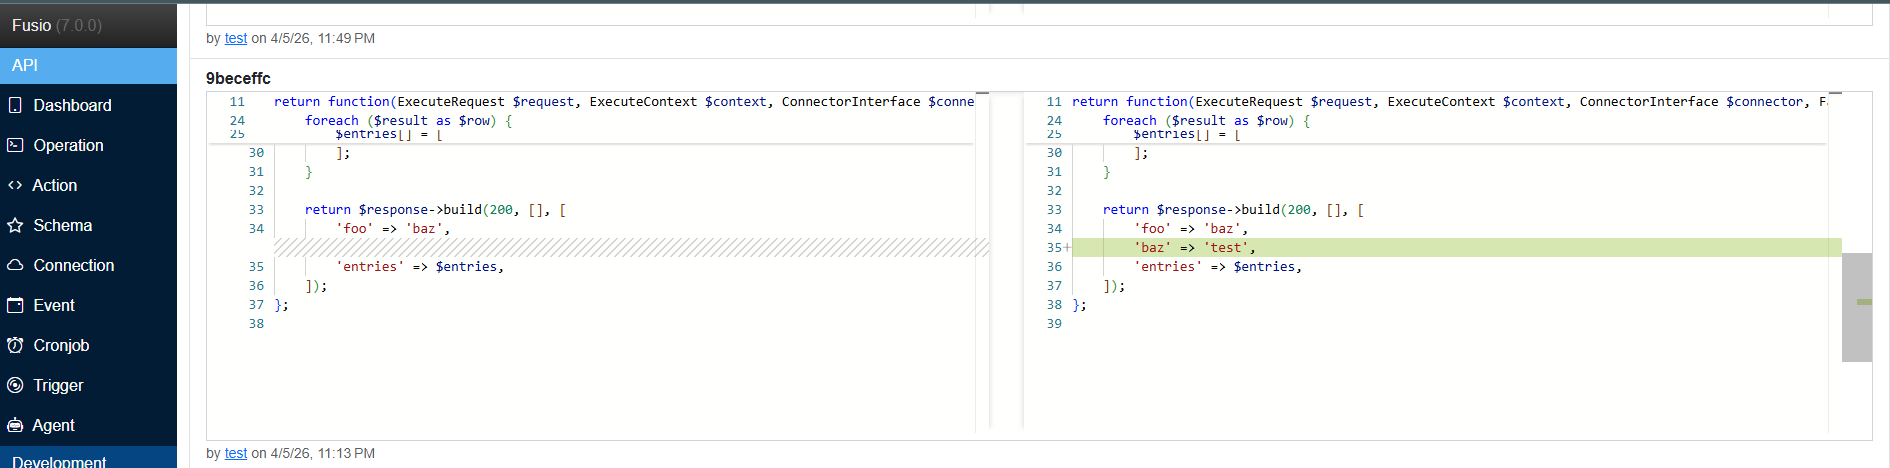Click the diff overview scrollbar thumb
The width and height of the screenshot is (1890, 468).
tap(1857, 307)
